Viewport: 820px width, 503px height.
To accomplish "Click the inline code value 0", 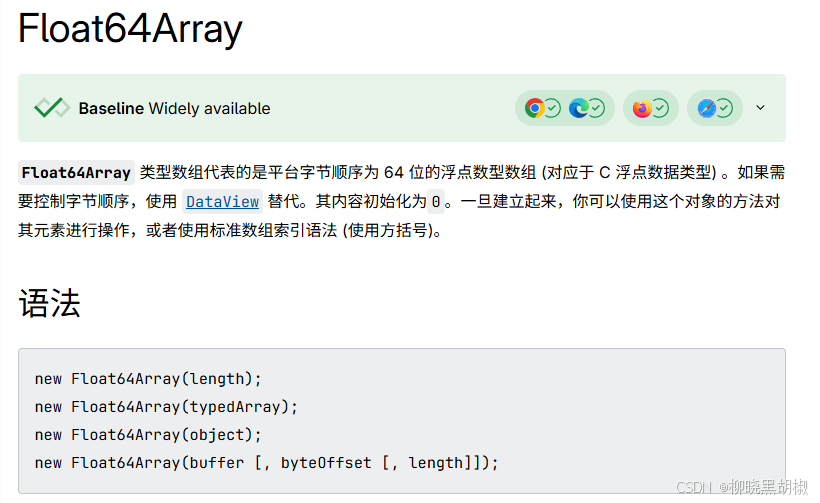I will click(x=436, y=202).
